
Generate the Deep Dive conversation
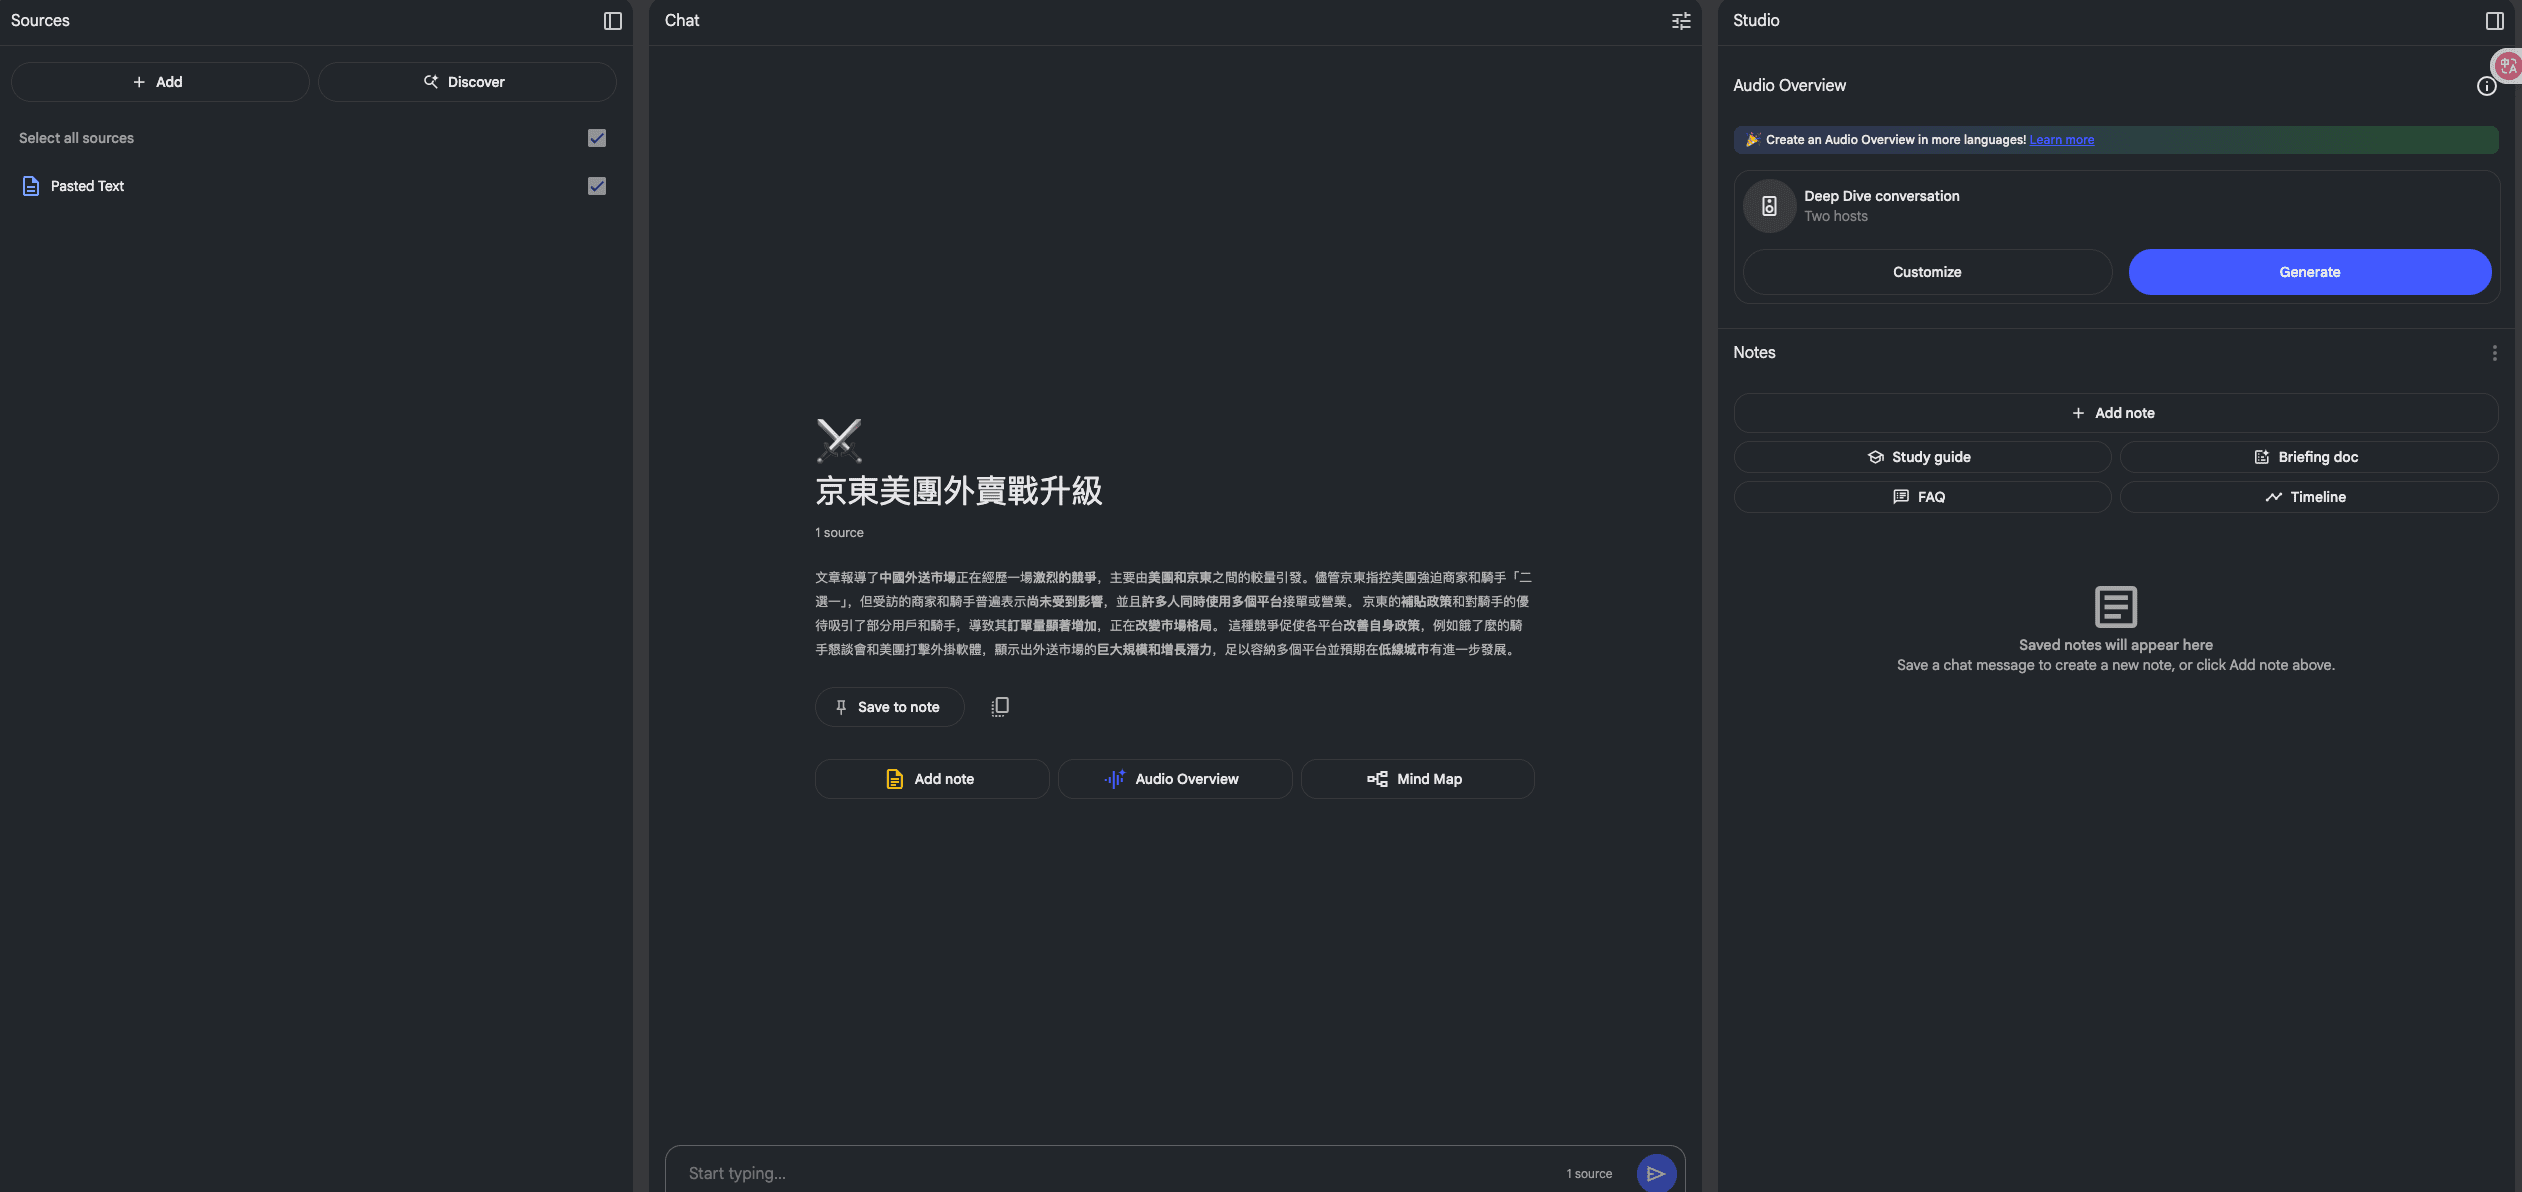pos(2309,272)
